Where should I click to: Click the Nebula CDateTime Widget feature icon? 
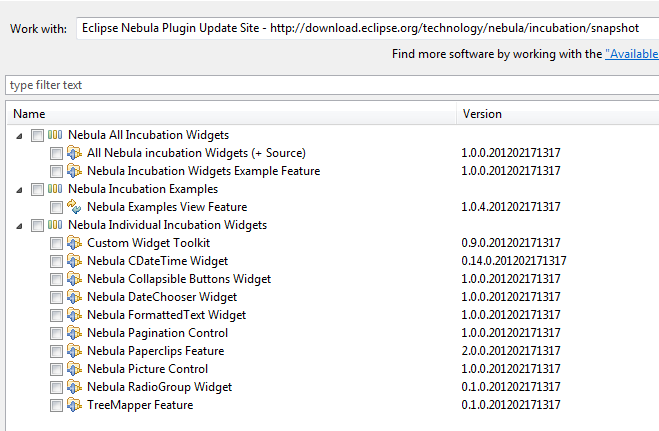[73, 261]
